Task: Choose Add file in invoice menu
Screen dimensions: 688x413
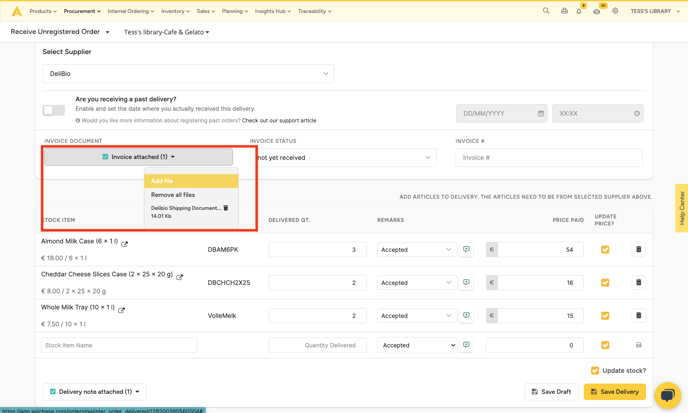Action: [191, 181]
